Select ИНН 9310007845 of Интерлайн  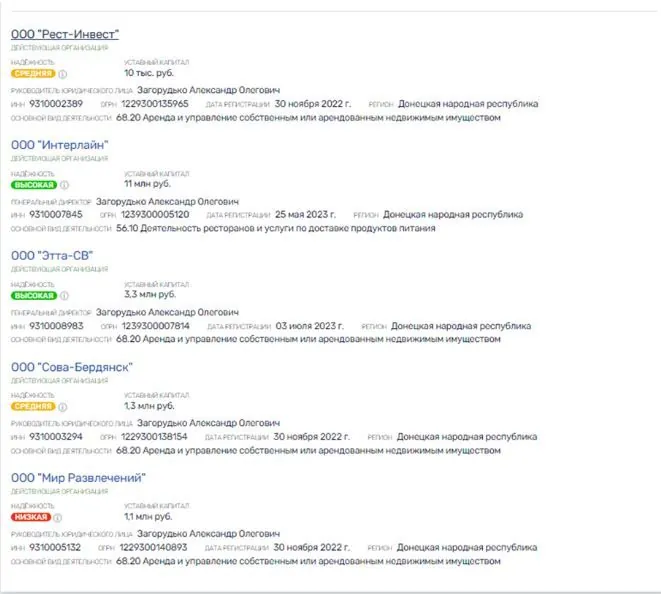56,215
